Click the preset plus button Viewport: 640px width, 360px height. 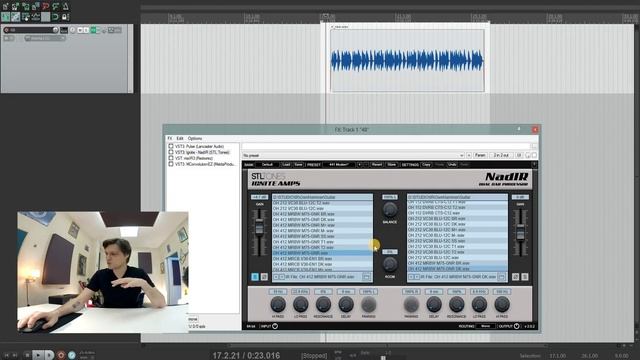coord(469,156)
